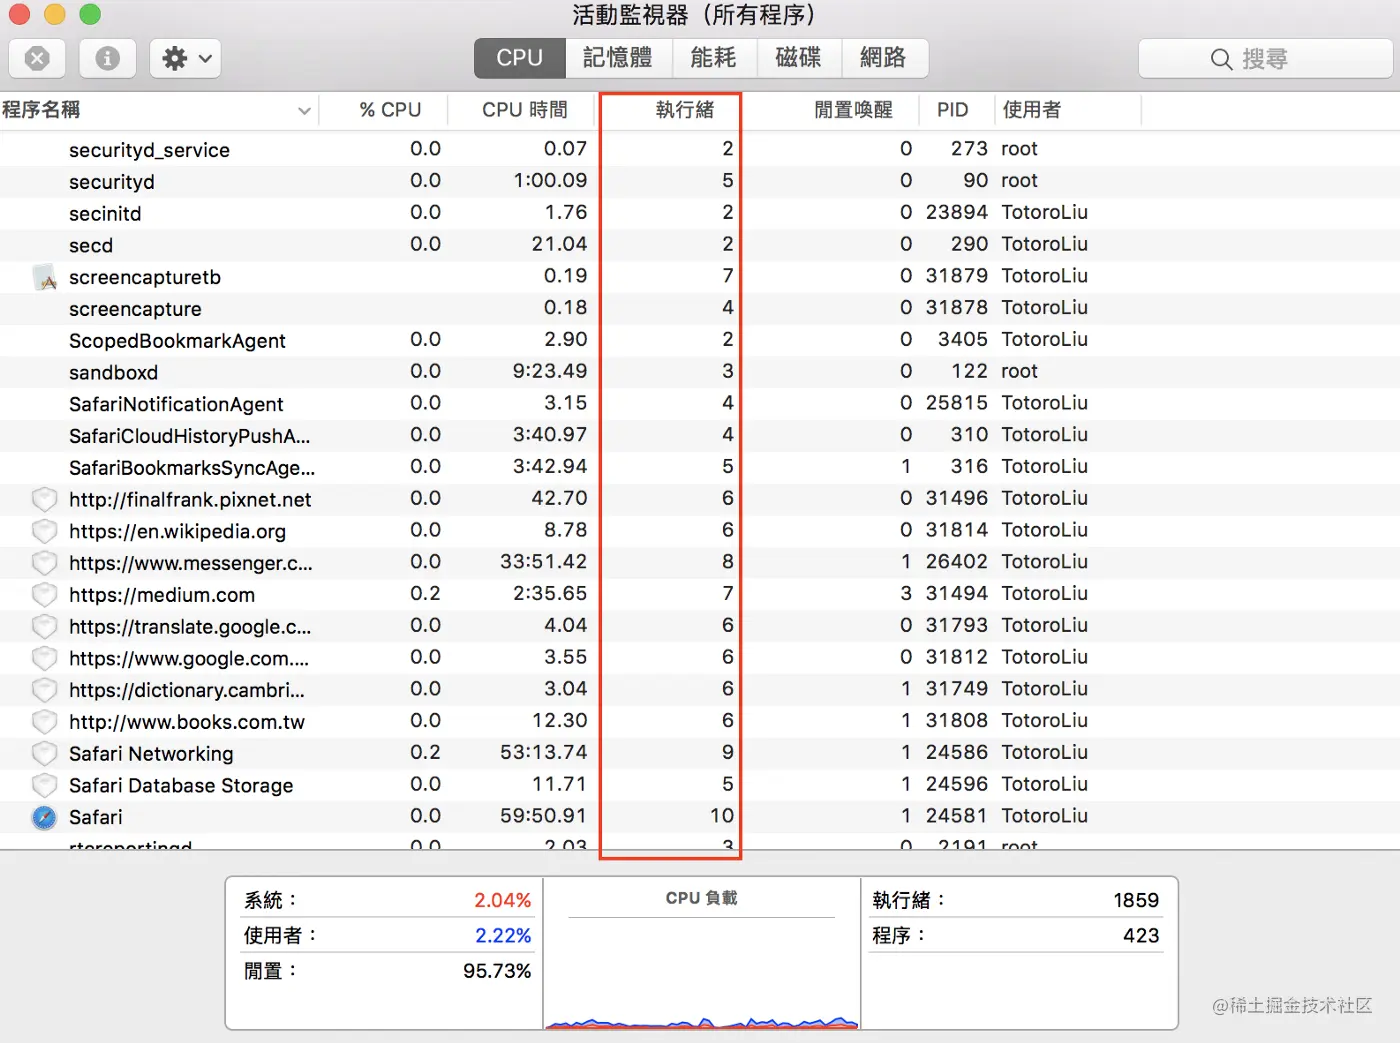
Task: Click the CPU 負載 graph
Action: [x=702, y=974]
